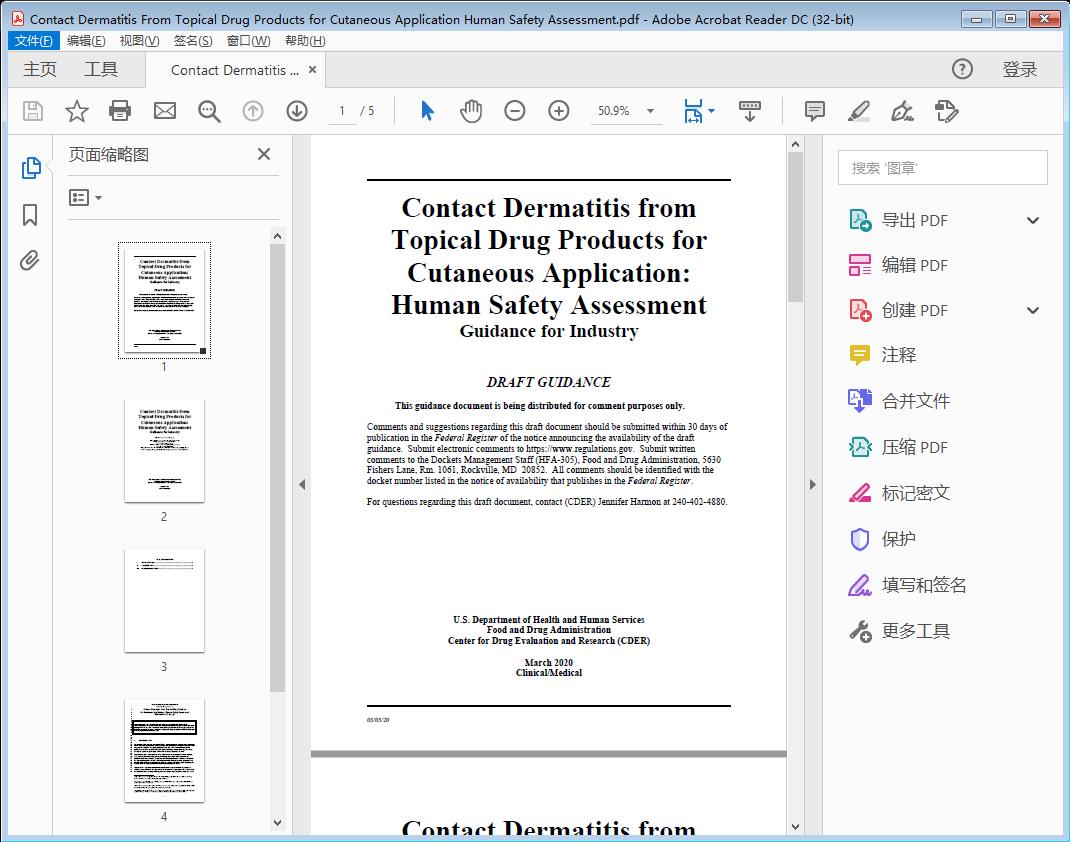Image resolution: width=1070 pixels, height=842 pixels.
Task: Activate the selection arrow tool
Action: click(425, 111)
